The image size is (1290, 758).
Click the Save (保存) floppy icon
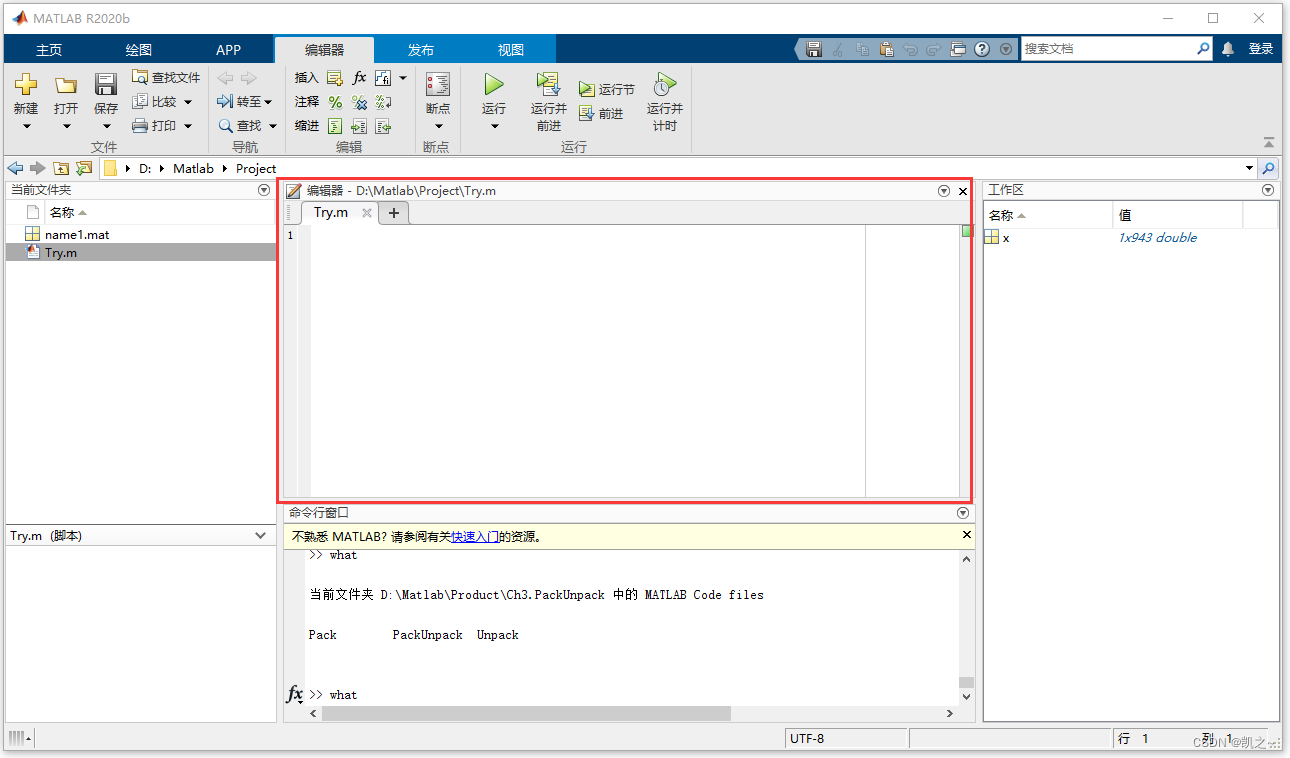pos(106,86)
